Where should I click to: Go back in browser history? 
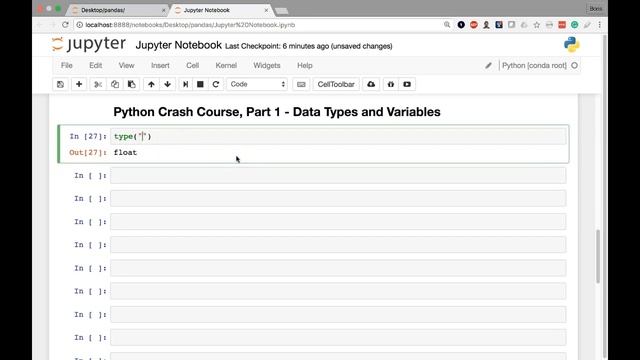click(40, 25)
